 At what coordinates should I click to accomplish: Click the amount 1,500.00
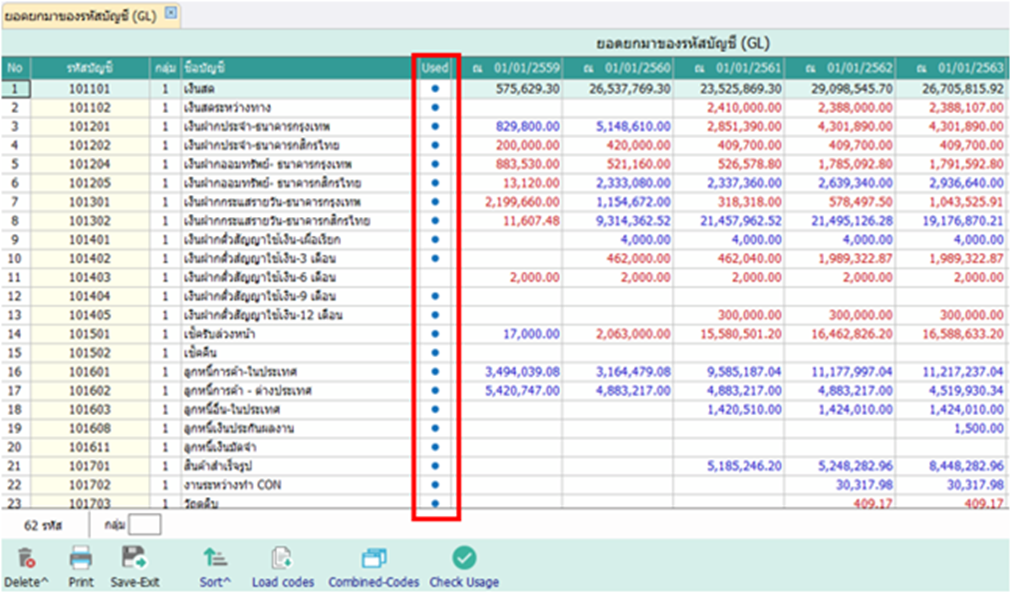[979, 429]
